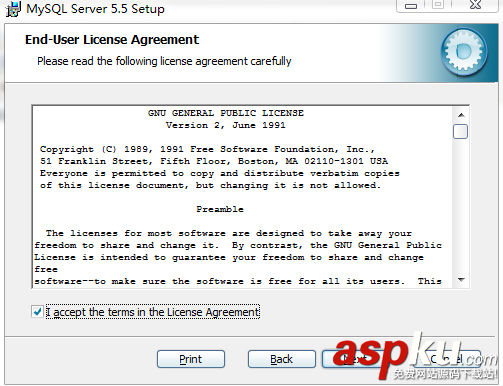Click the Print button
The height and width of the screenshot is (386, 503).
click(x=191, y=359)
